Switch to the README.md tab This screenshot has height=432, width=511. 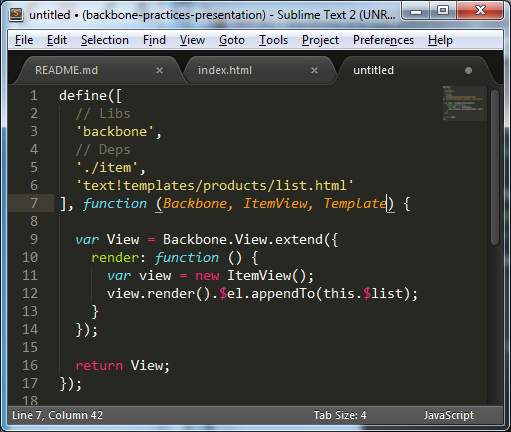point(66,70)
